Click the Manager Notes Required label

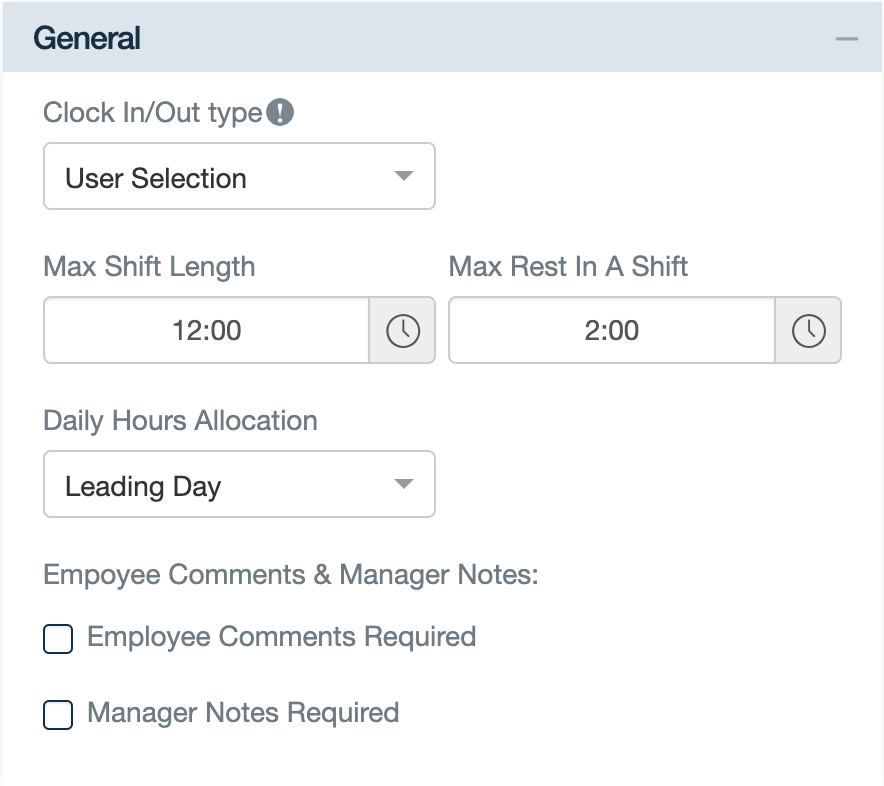(243, 713)
